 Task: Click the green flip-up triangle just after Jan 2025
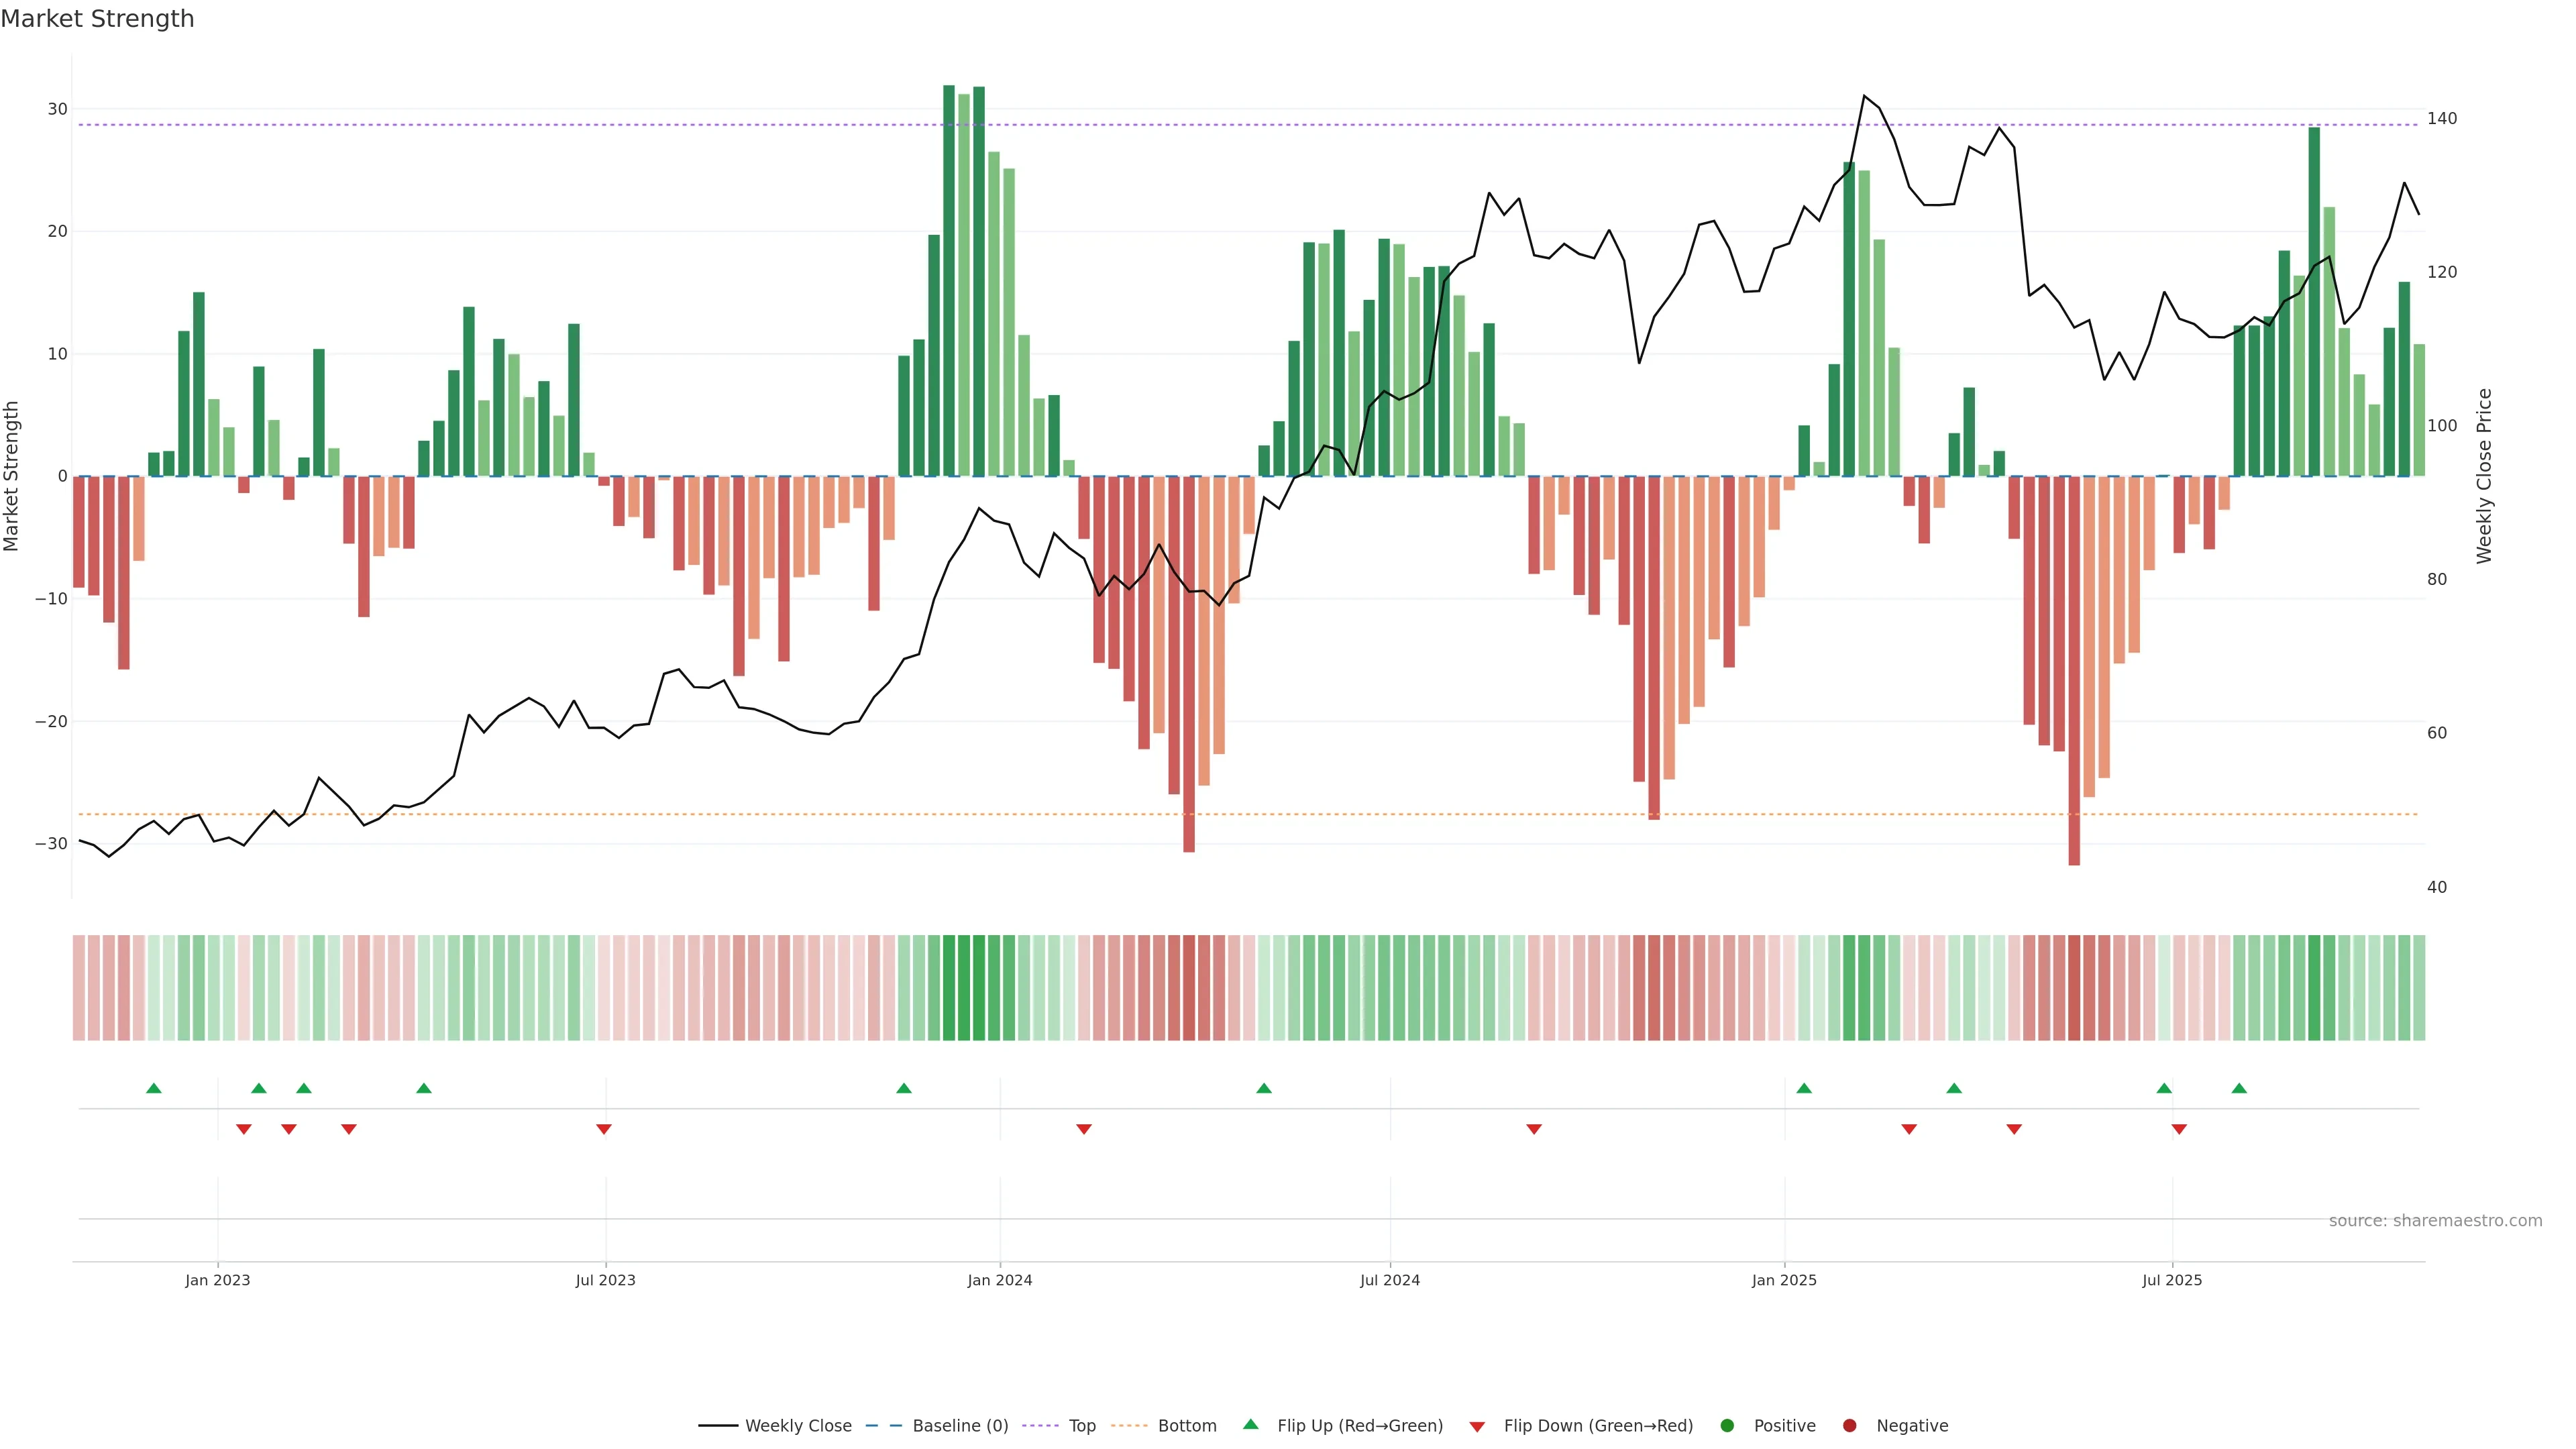pos(1804,1088)
